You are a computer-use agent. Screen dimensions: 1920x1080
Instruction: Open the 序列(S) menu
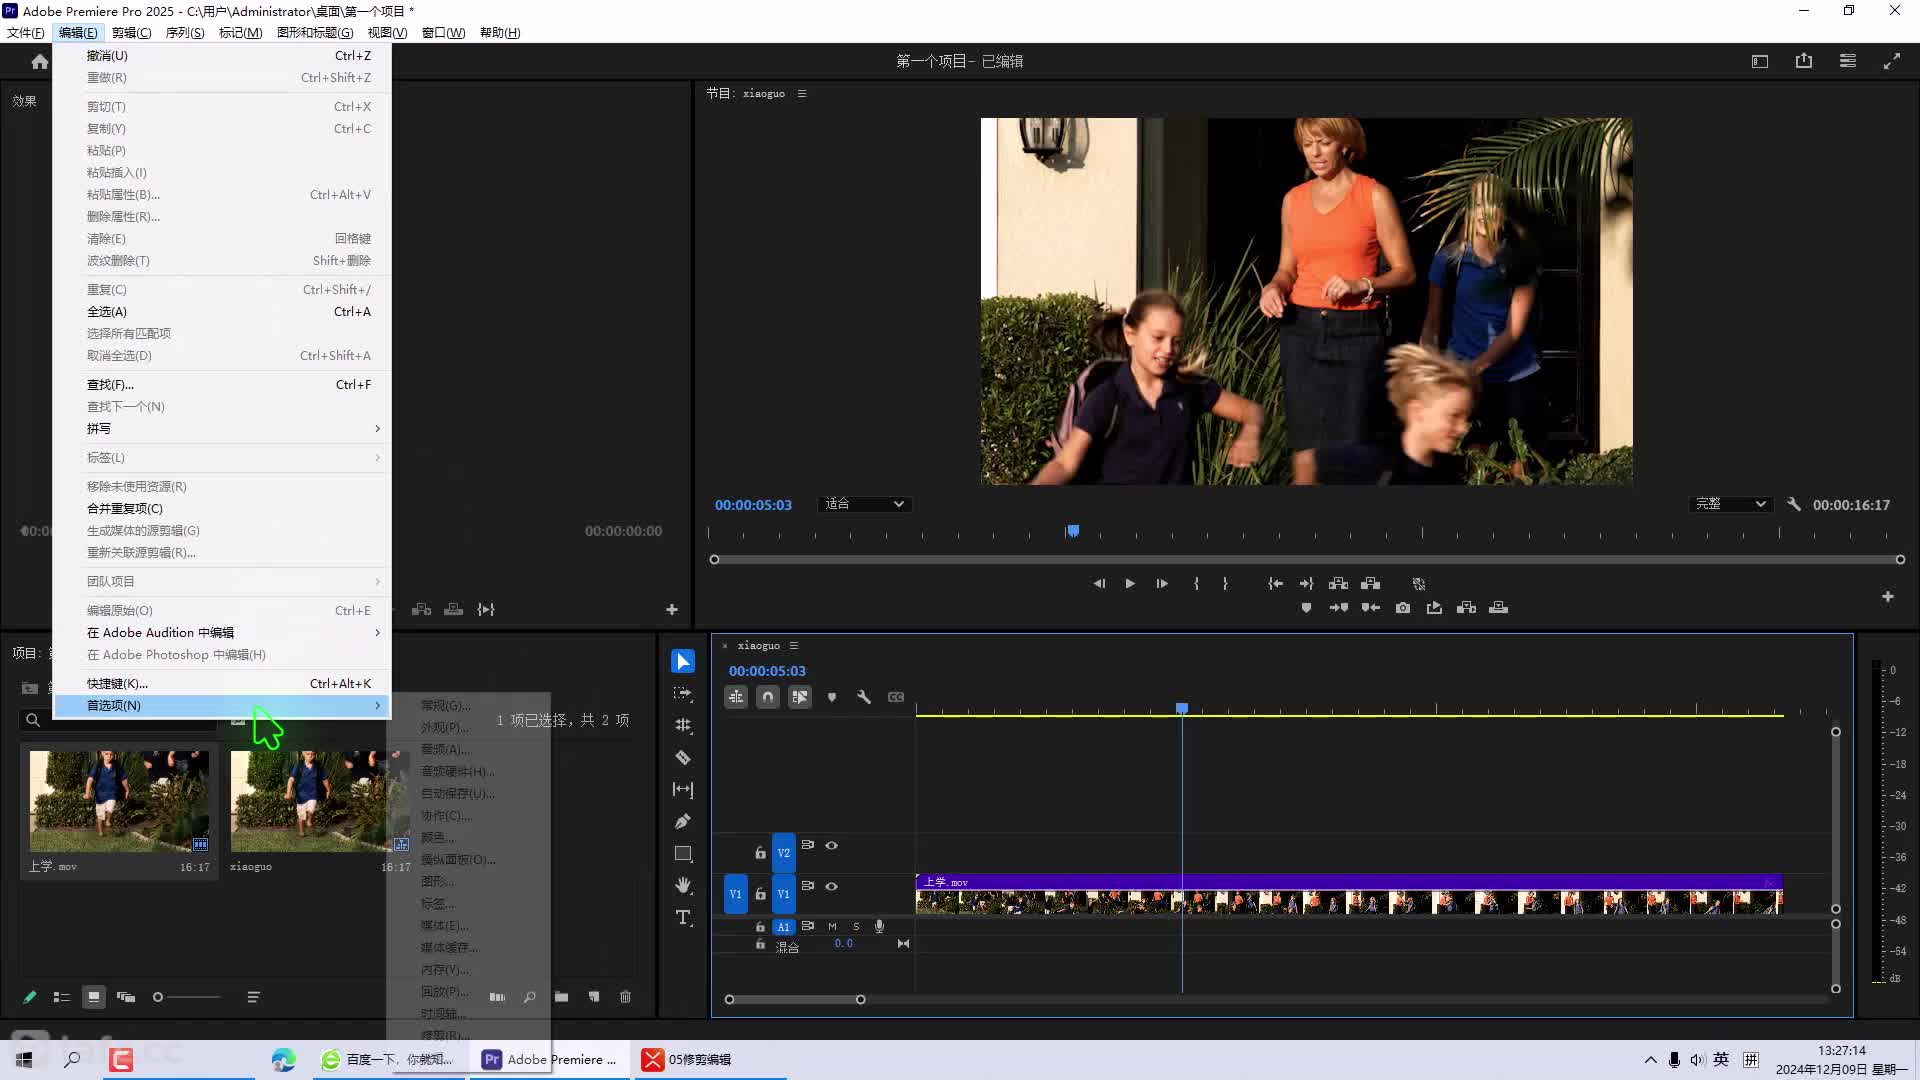coord(185,32)
